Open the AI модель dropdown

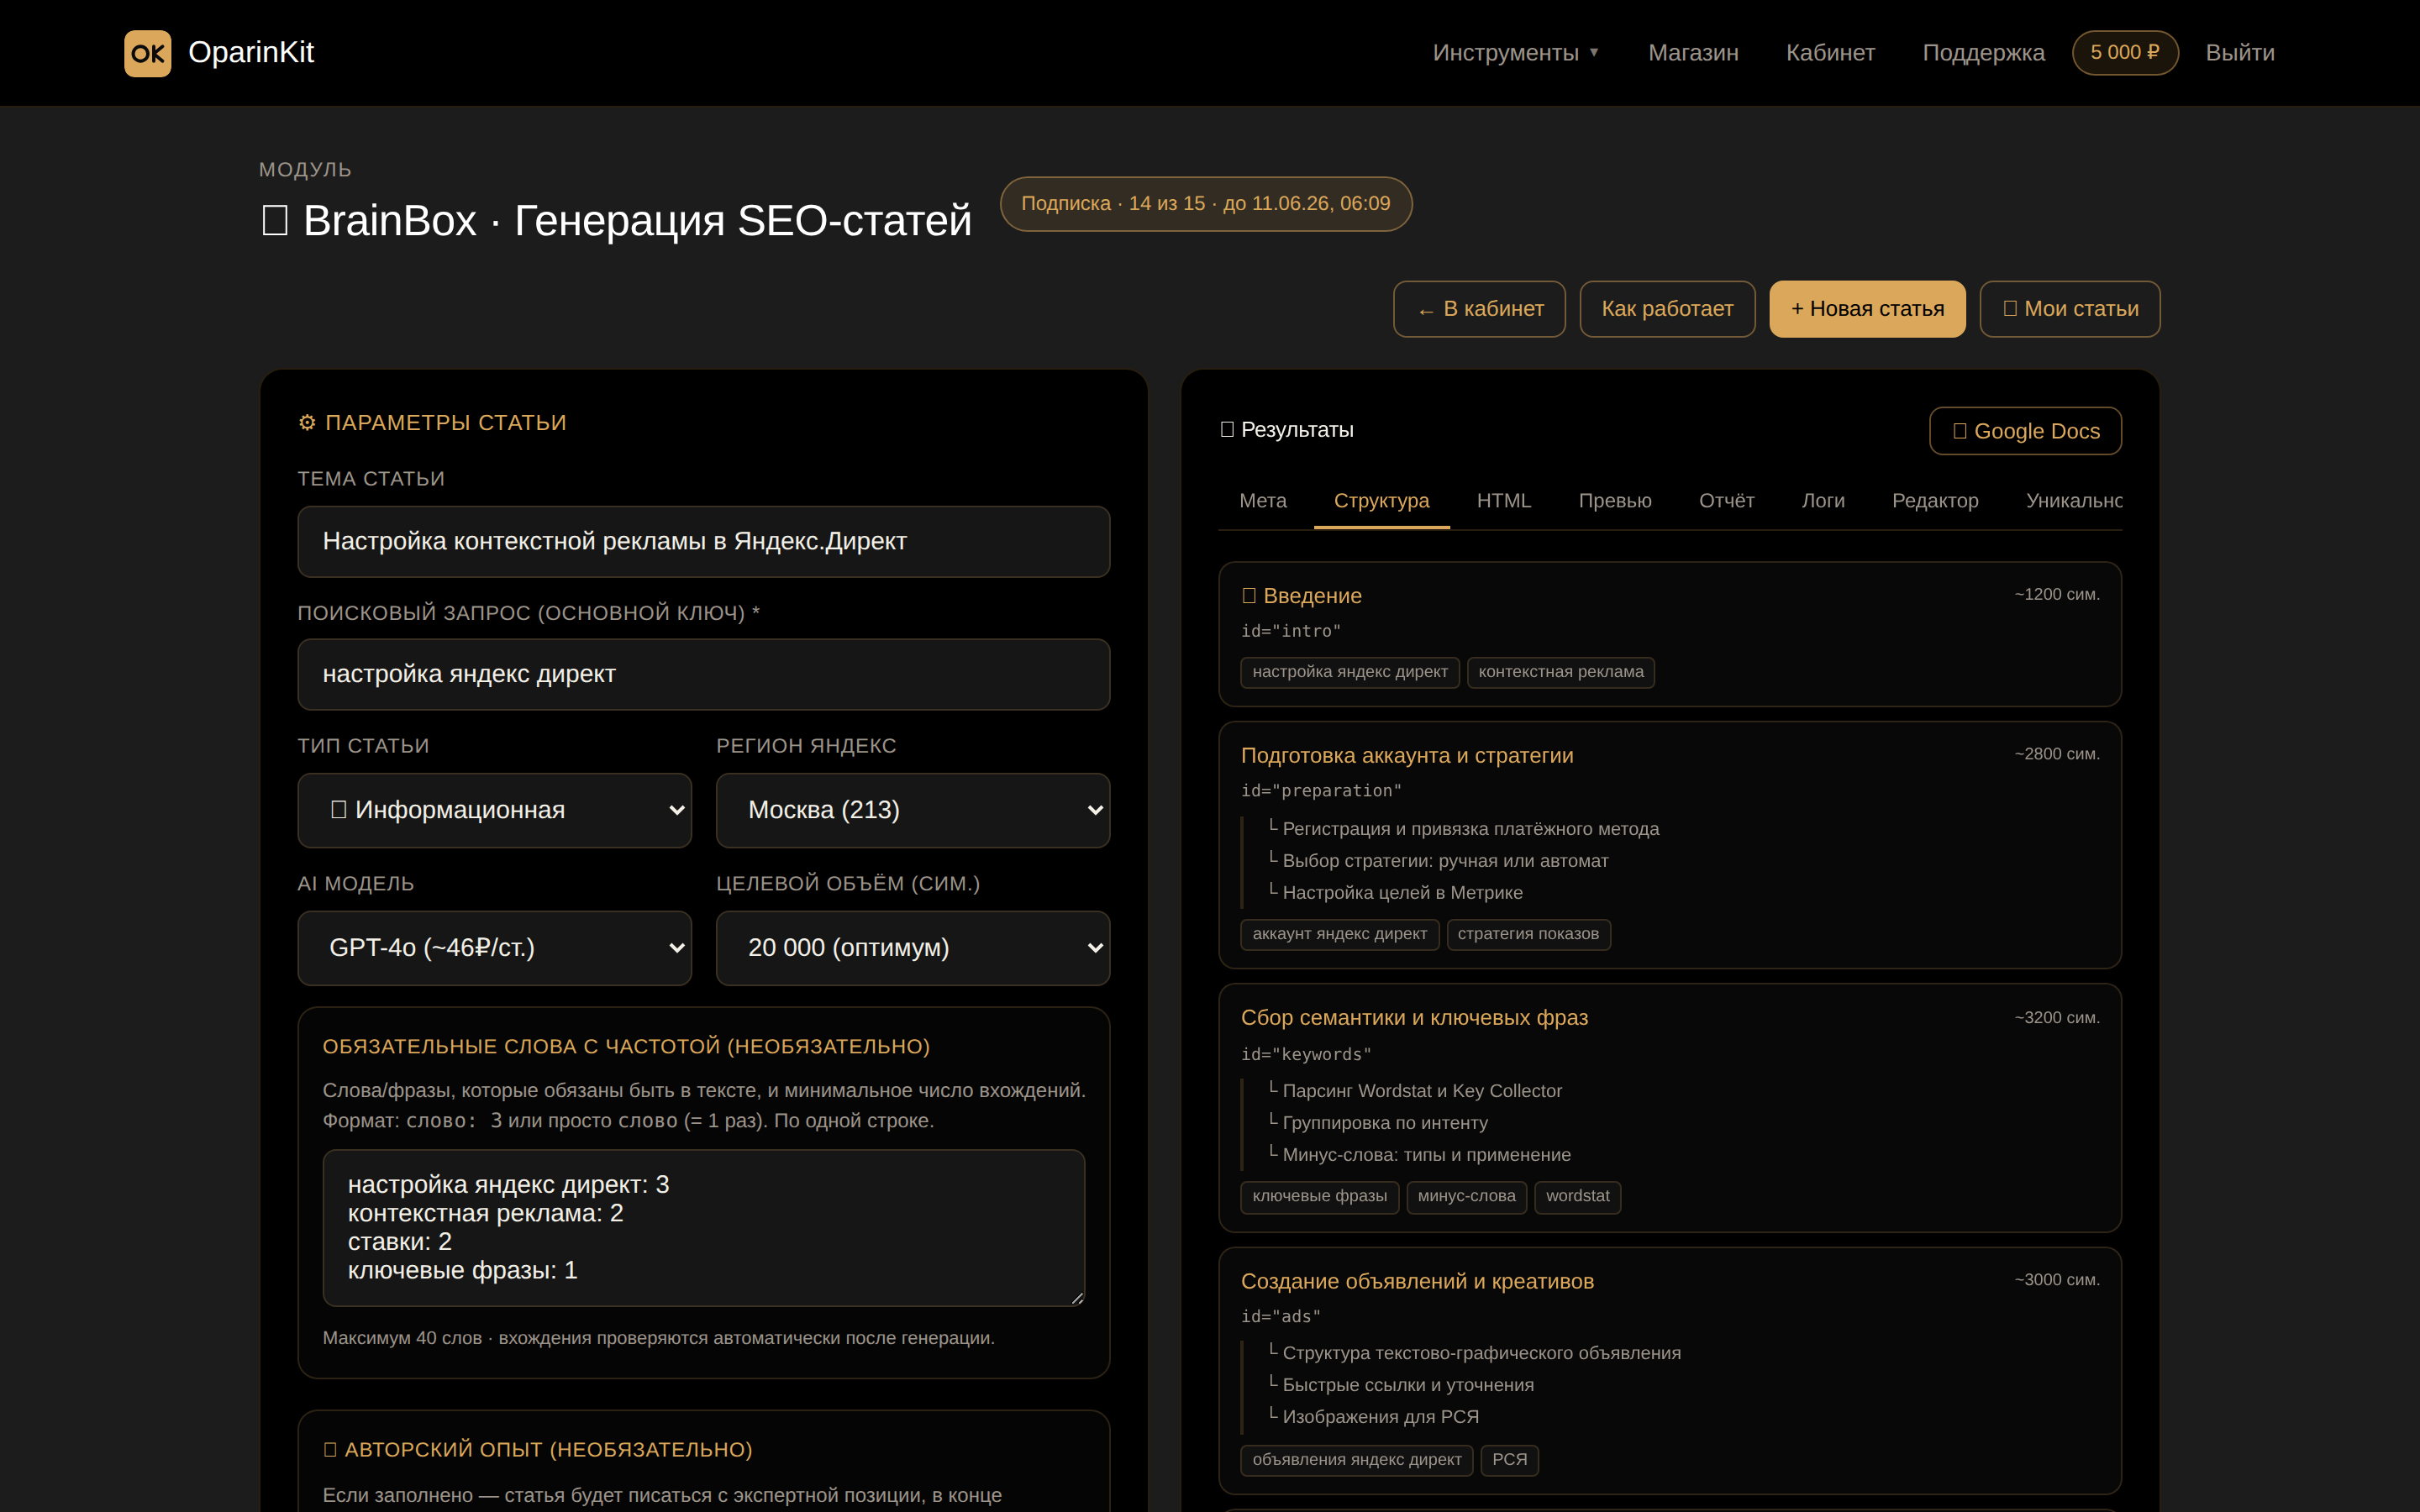(495, 948)
